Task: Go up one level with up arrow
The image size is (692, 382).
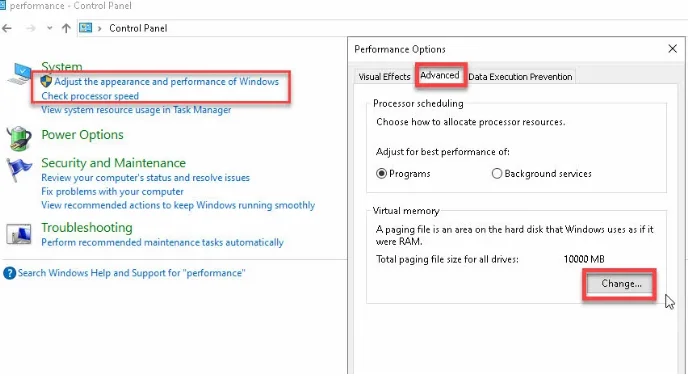Action: (66, 29)
